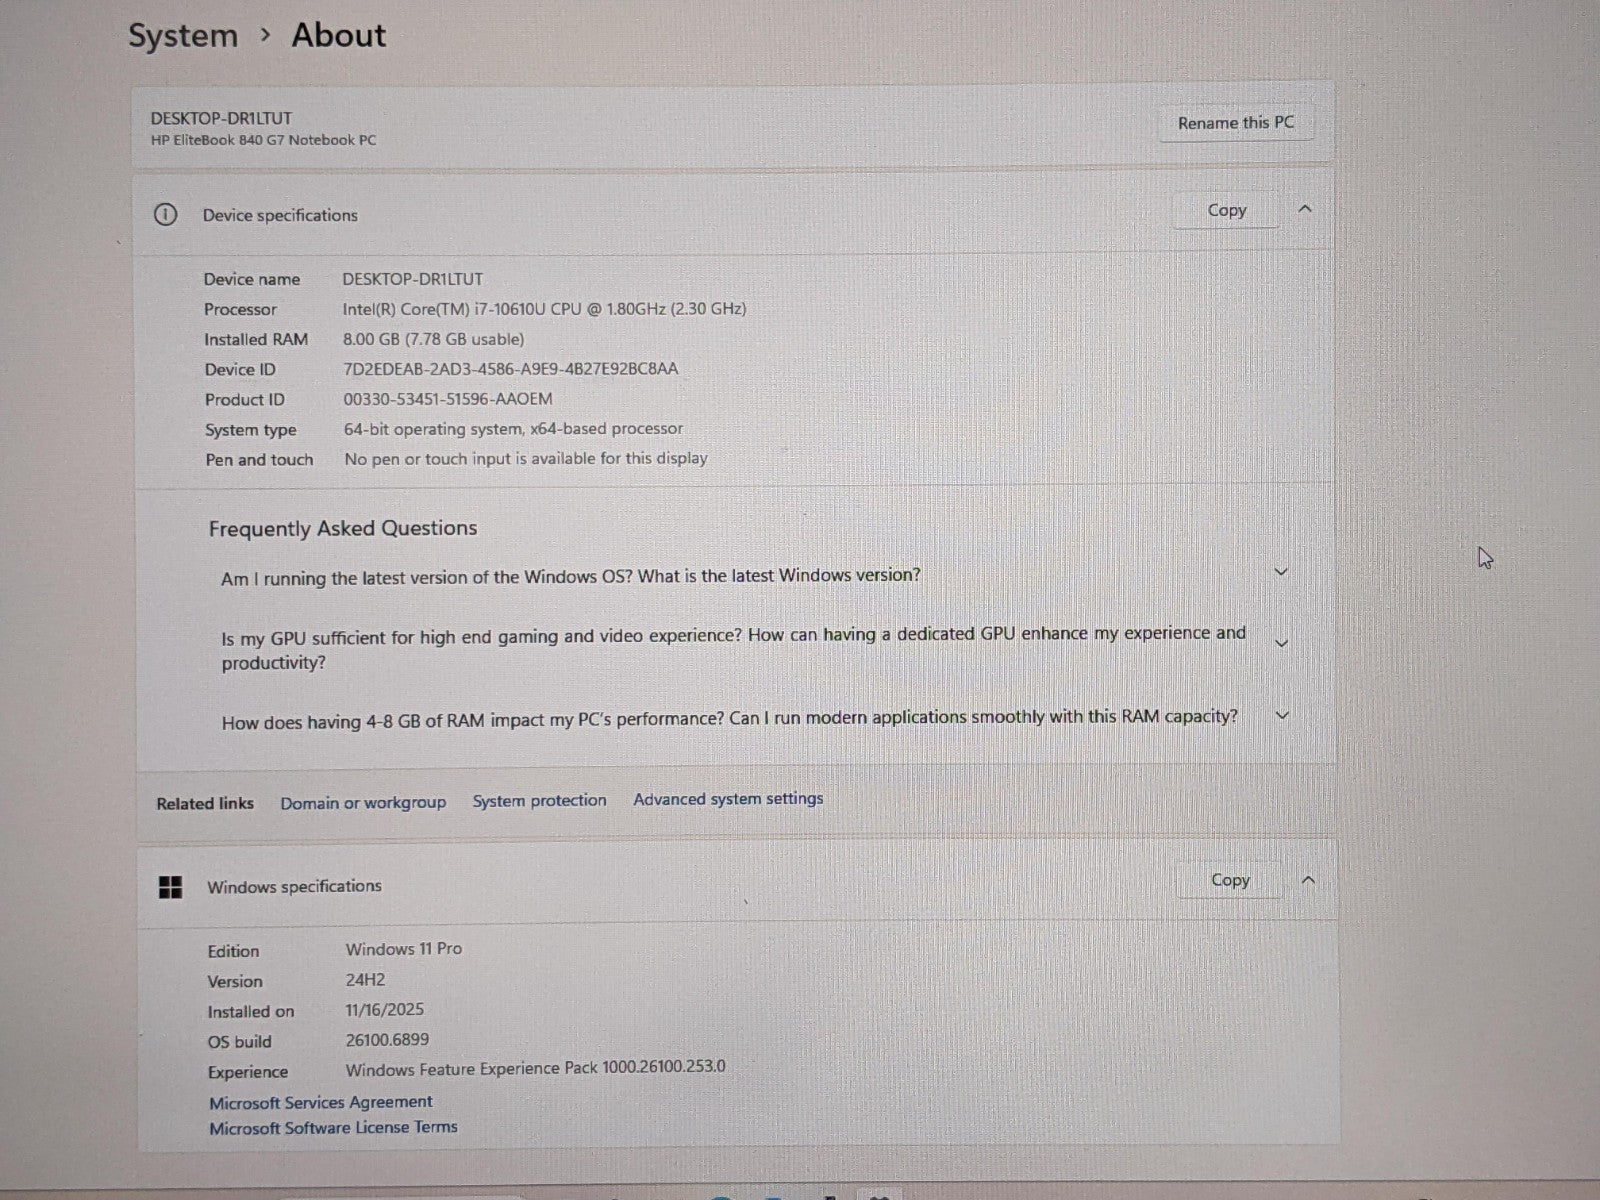Image resolution: width=1600 pixels, height=1200 pixels.
Task: Copy the device specifications
Action: 1226,210
